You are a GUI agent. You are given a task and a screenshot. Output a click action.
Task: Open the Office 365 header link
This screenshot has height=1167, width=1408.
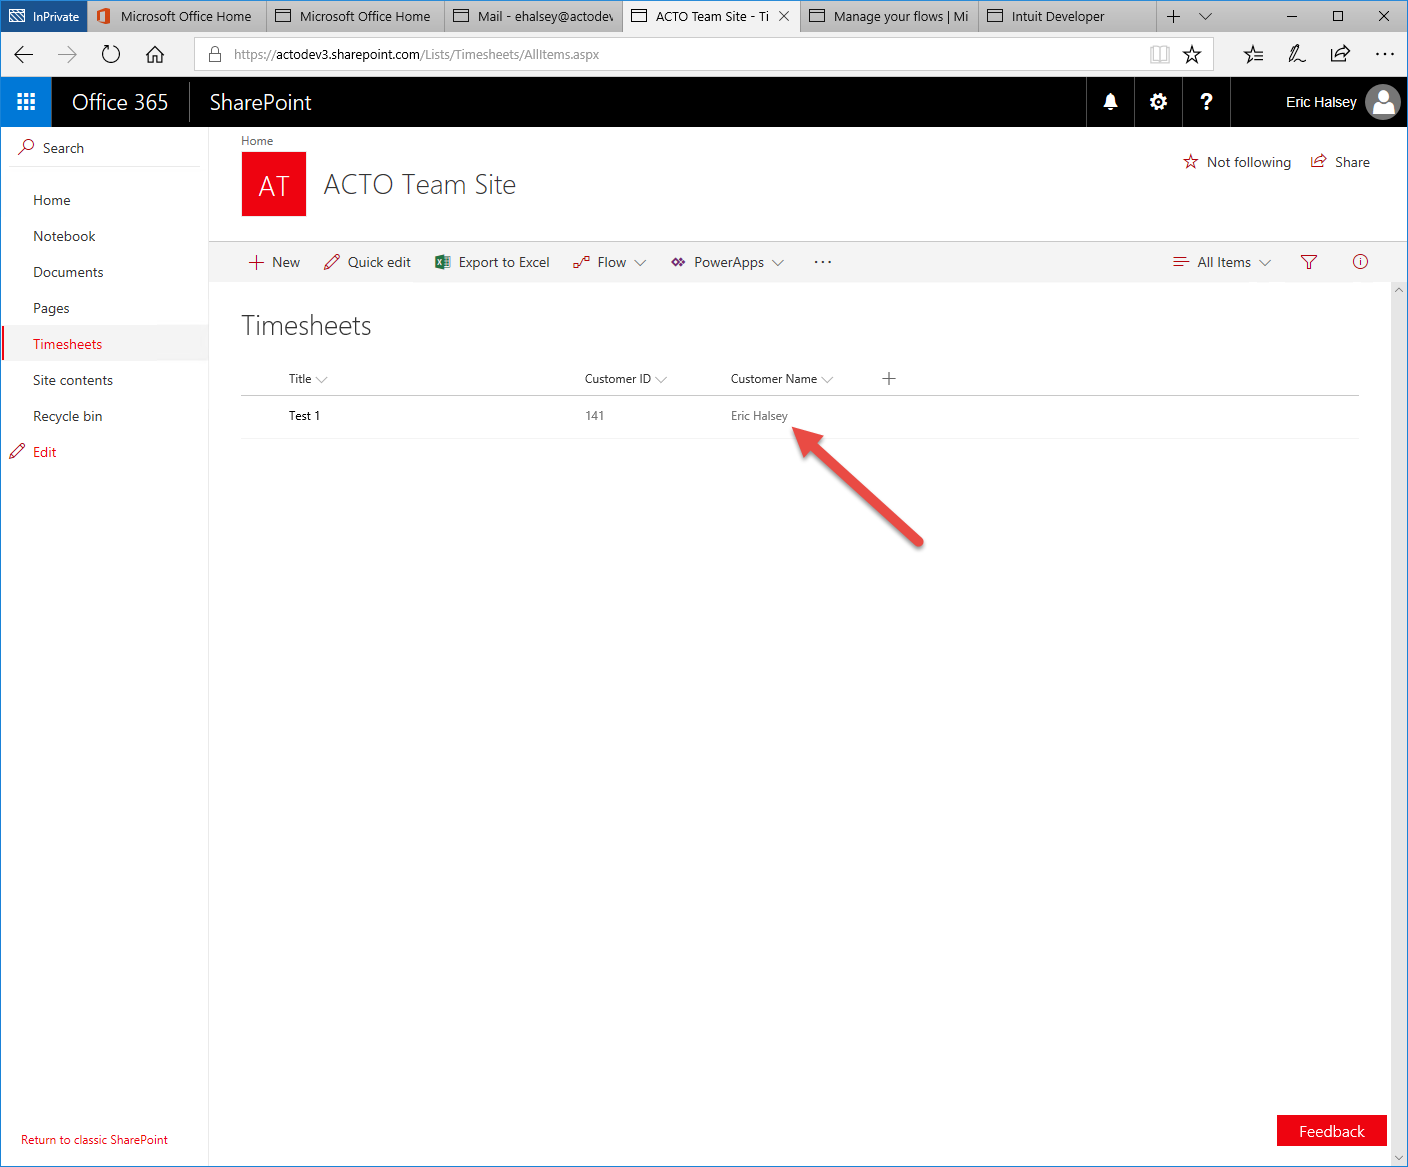coord(120,102)
